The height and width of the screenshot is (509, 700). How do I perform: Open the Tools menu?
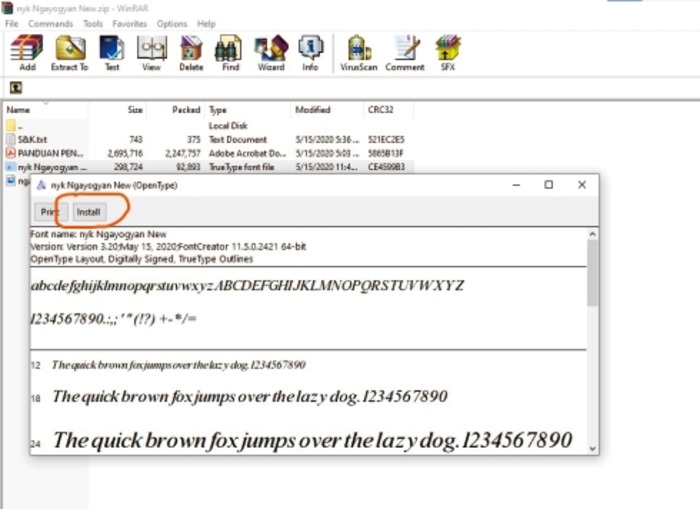[x=93, y=24]
